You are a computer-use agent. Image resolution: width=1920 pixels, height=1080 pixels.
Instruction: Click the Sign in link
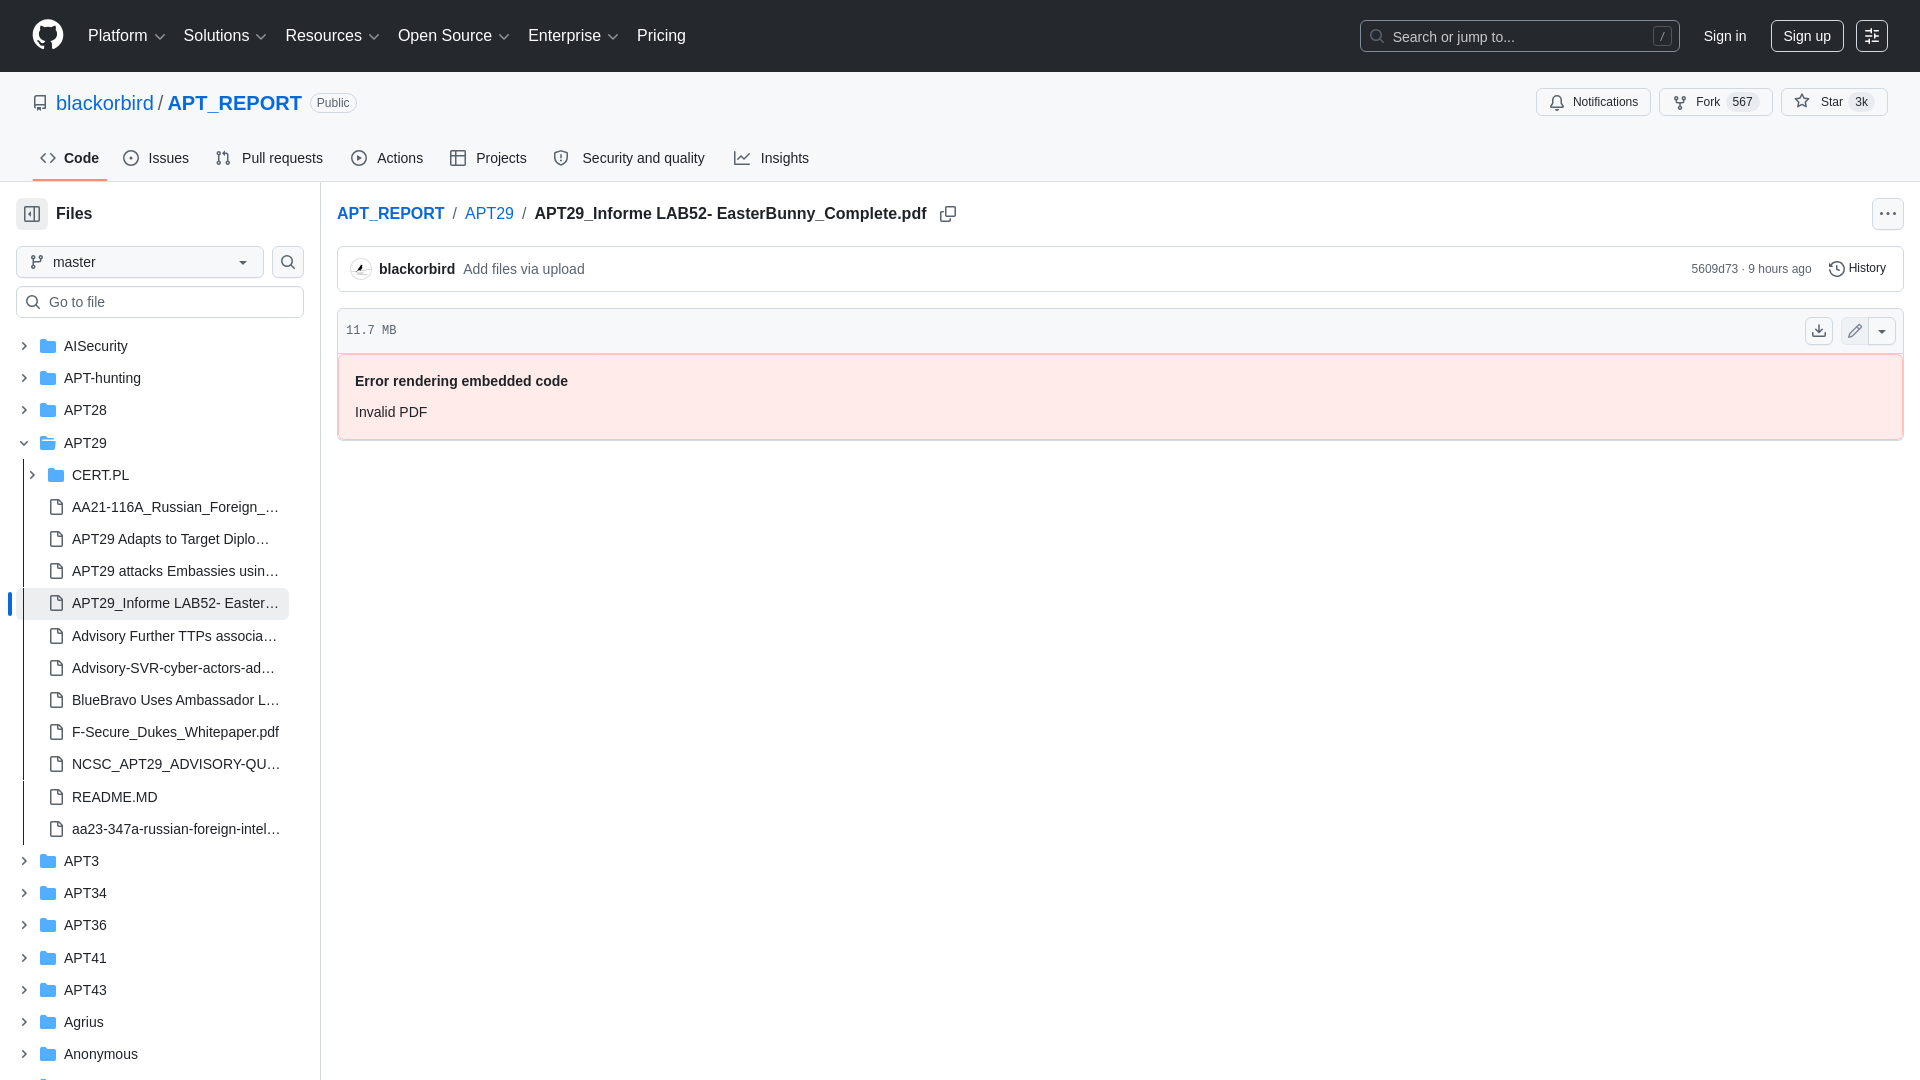[x=1725, y=36]
